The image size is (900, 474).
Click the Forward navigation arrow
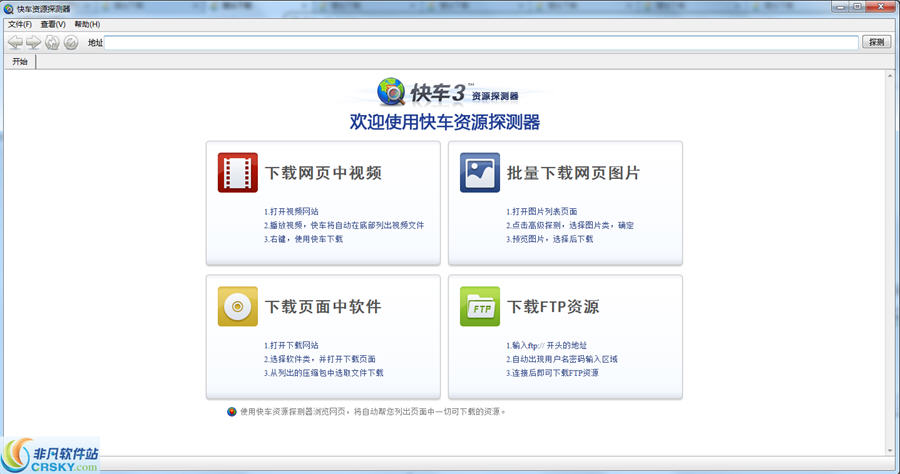tap(34, 42)
